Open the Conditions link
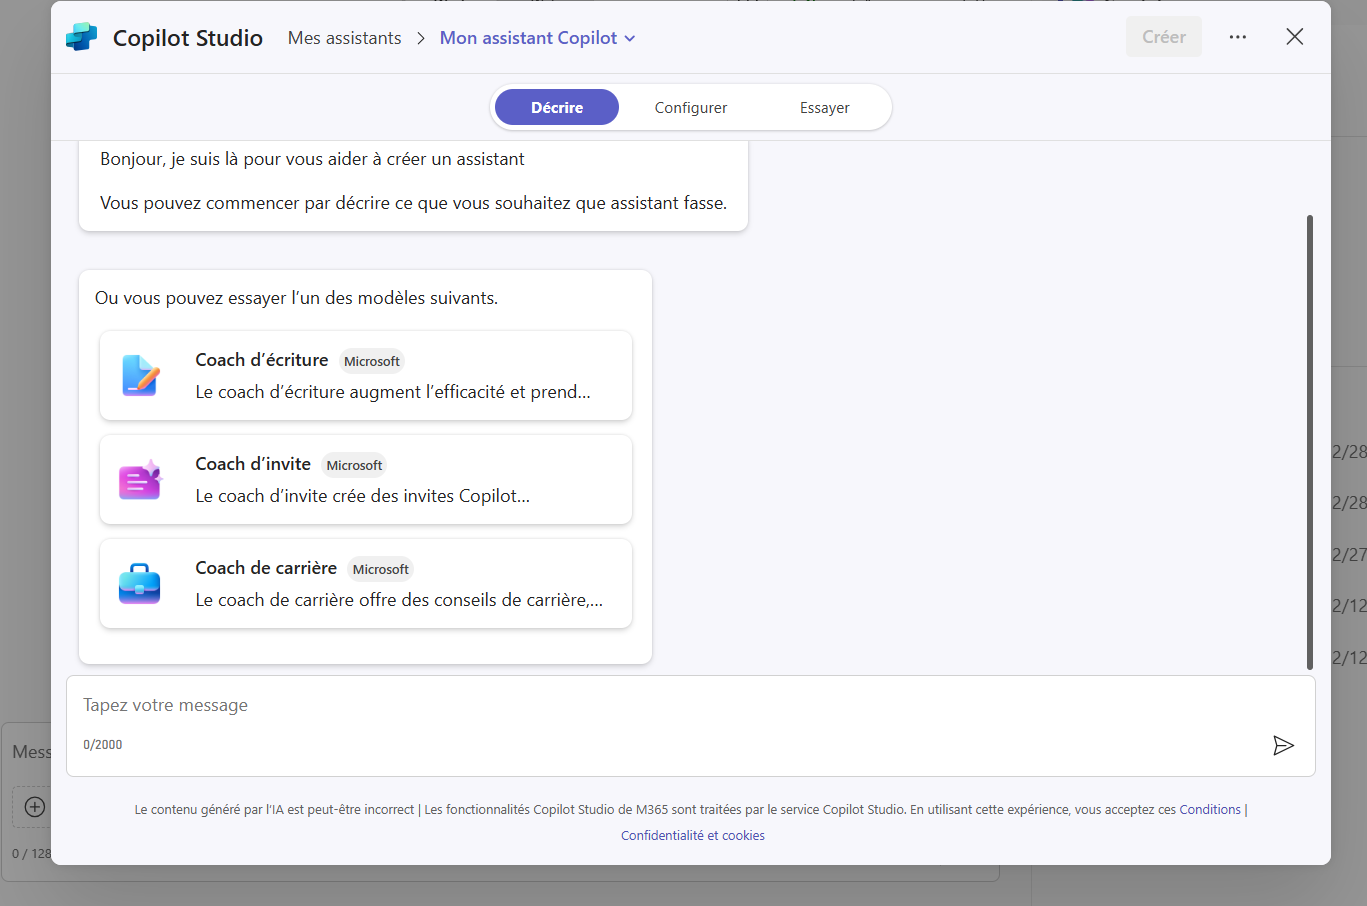1367x906 pixels. click(1210, 810)
